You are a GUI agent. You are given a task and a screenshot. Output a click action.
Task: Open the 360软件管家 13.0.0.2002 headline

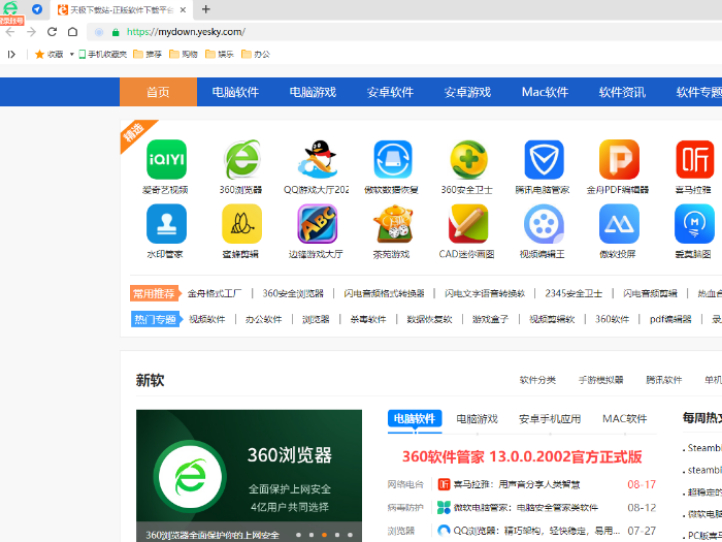[522, 457]
